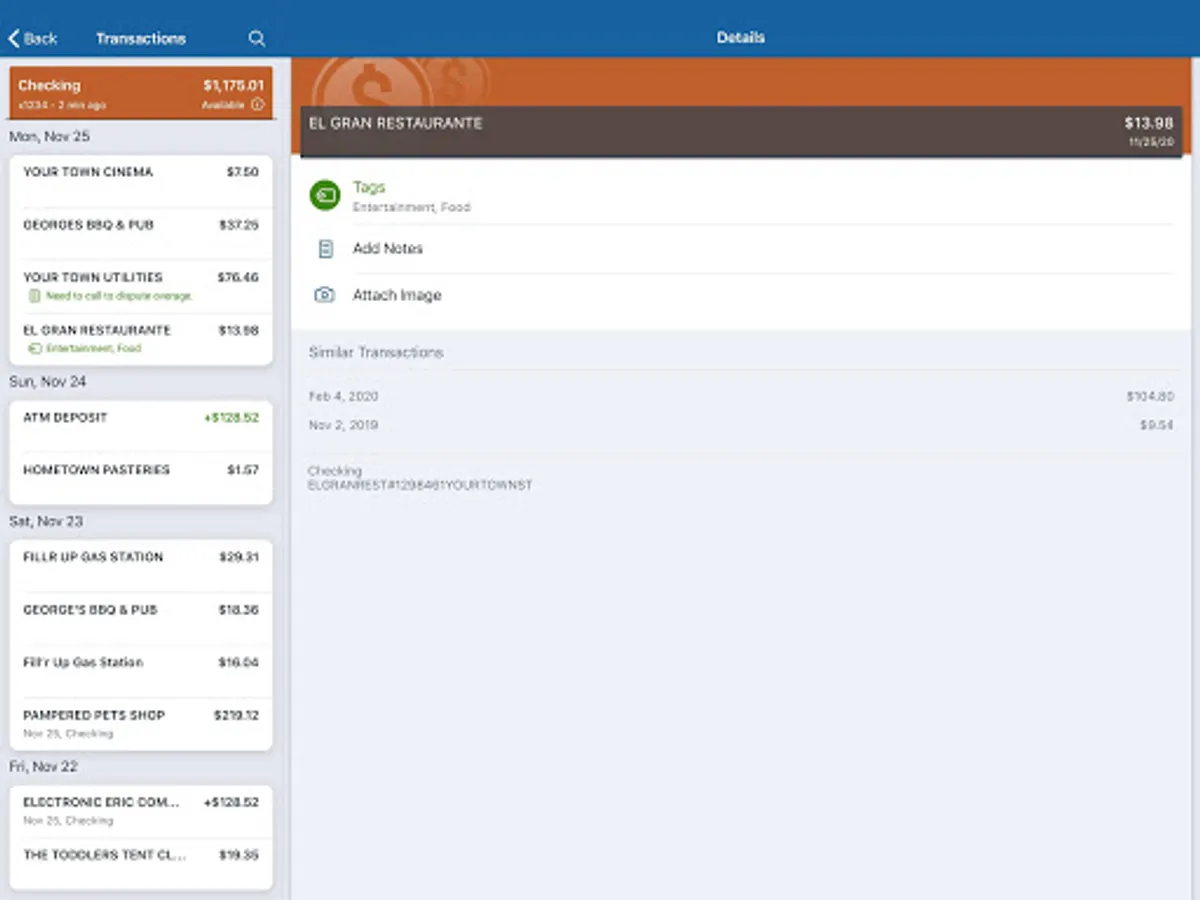Viewport: 1200px width, 900px height.
Task: Click note icon under Your Town Utilities
Action: pos(35,296)
